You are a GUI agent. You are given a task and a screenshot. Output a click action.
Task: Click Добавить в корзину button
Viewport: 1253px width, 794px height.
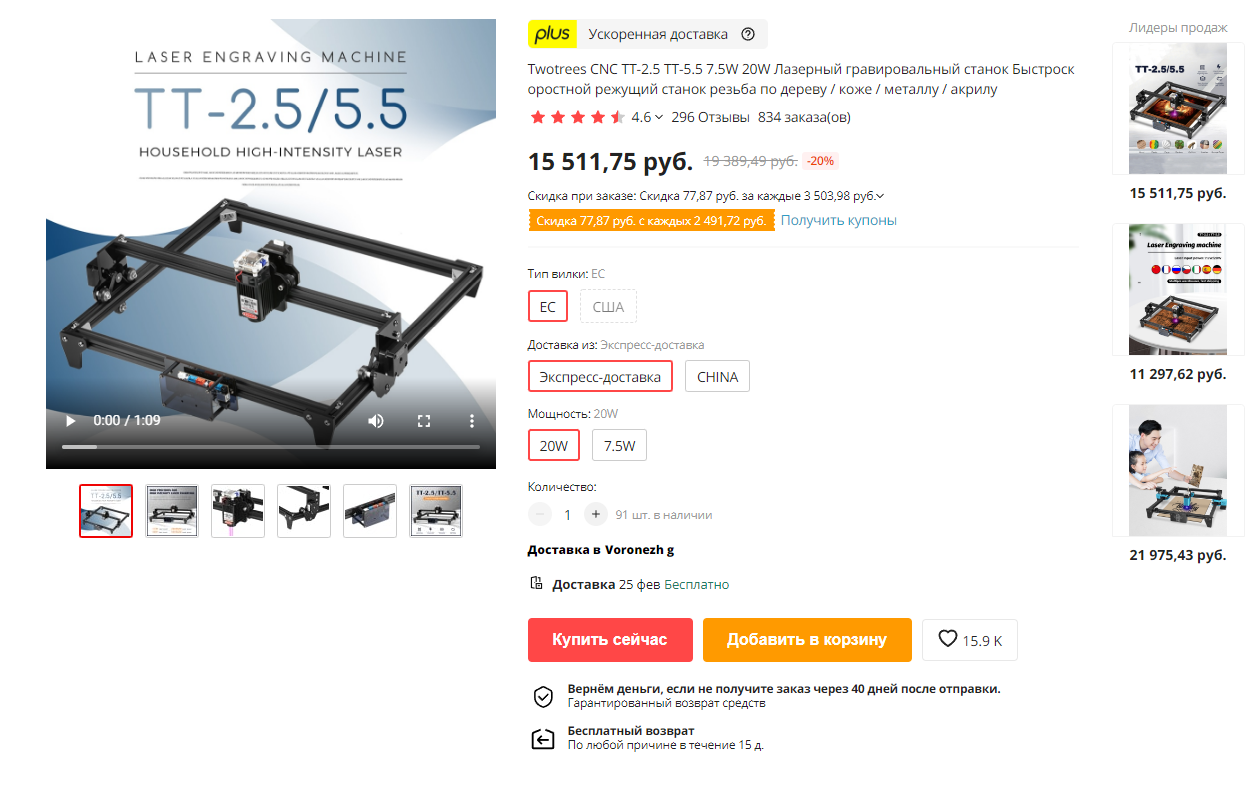pyautogui.click(x=807, y=640)
